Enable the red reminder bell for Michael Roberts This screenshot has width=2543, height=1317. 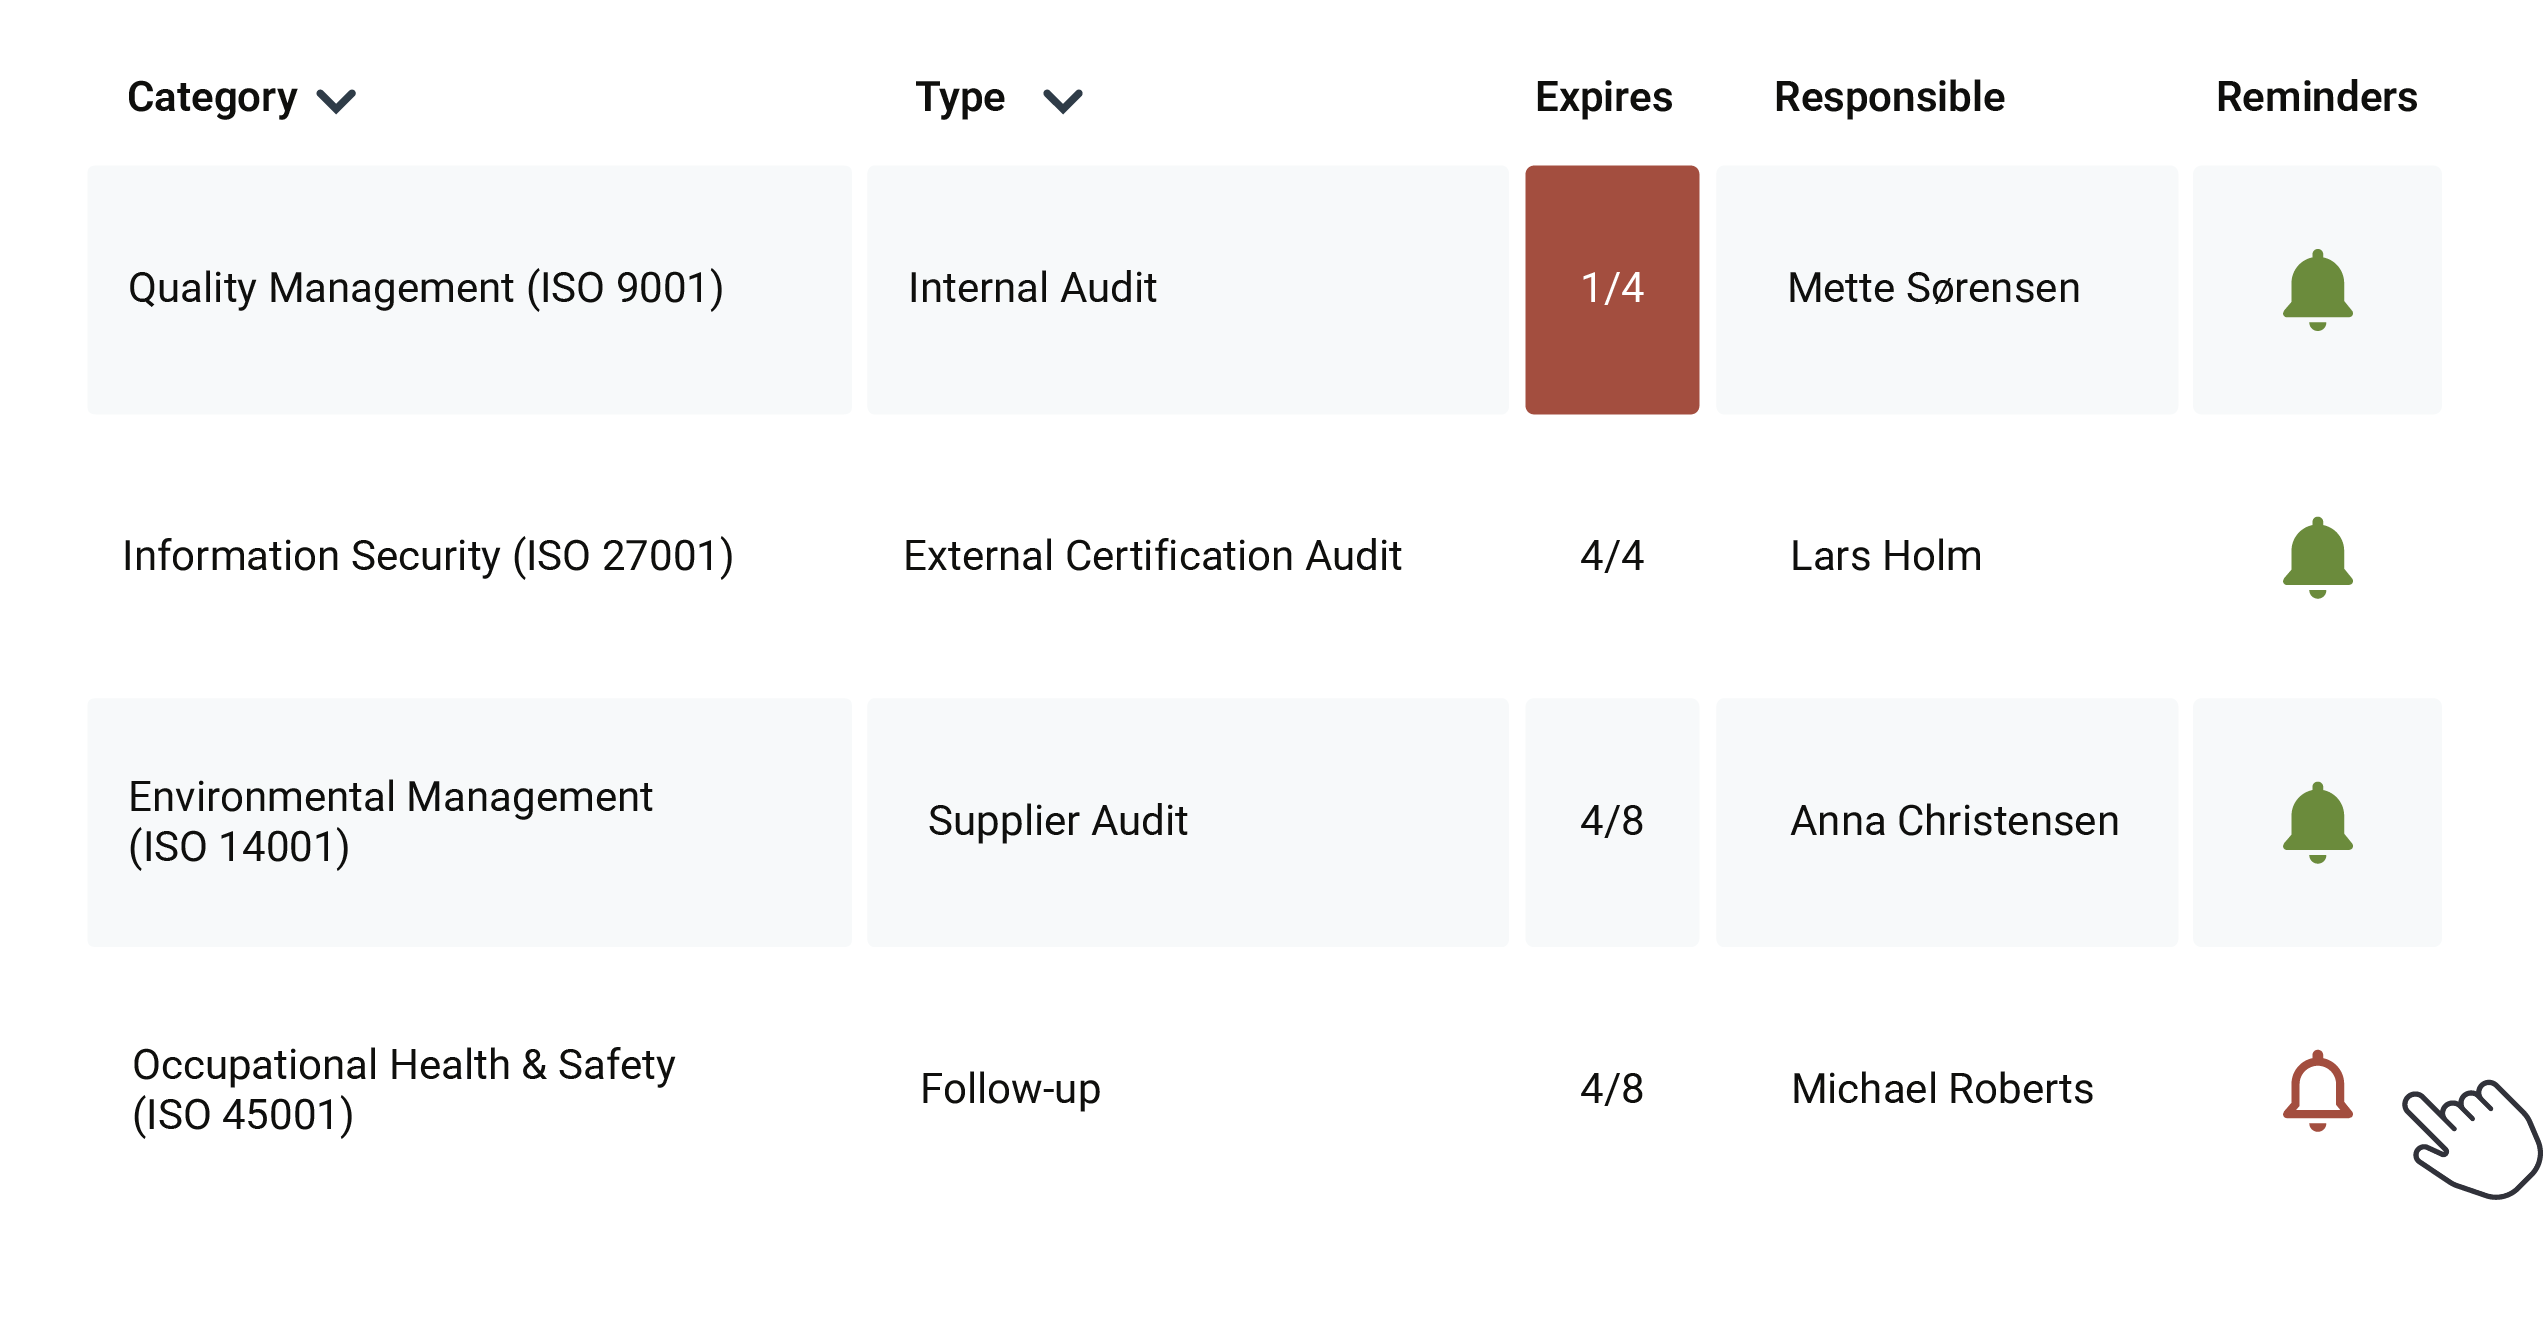[x=2317, y=1090]
